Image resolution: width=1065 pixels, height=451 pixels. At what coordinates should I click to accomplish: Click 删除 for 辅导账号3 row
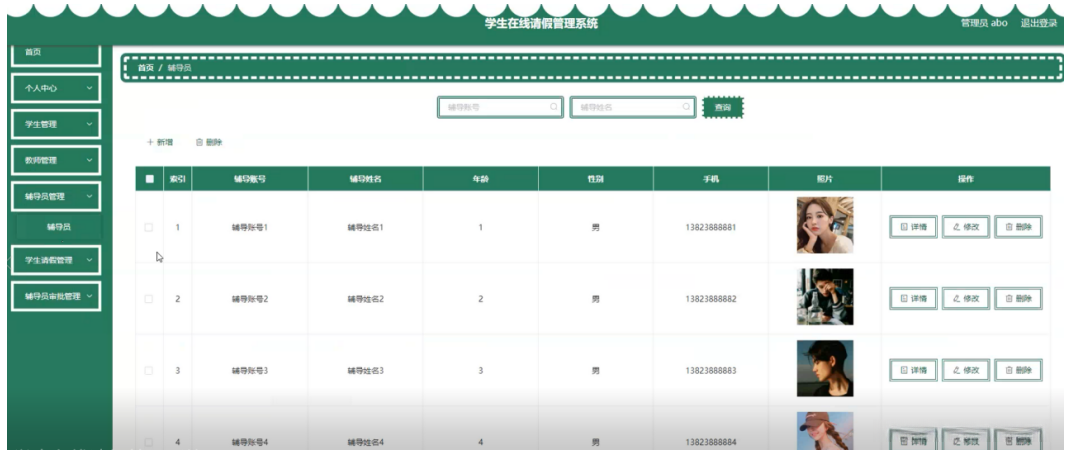click(x=1018, y=370)
